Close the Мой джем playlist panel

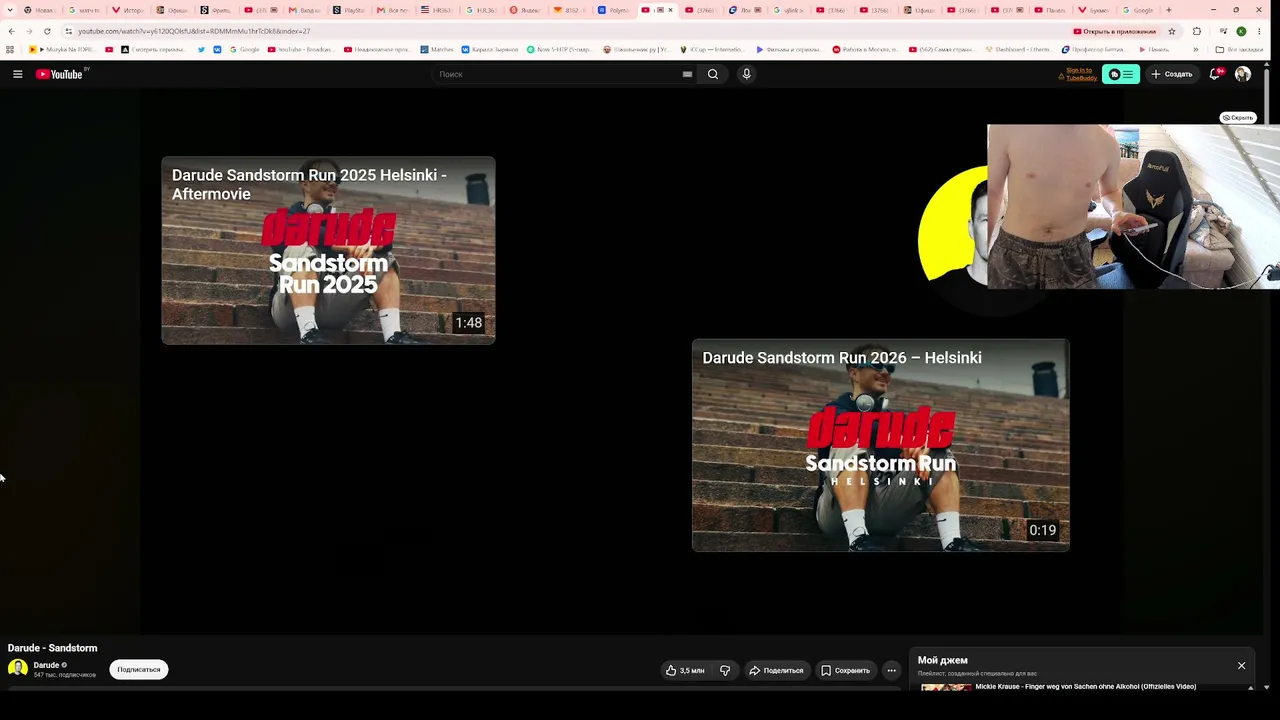1242,666
